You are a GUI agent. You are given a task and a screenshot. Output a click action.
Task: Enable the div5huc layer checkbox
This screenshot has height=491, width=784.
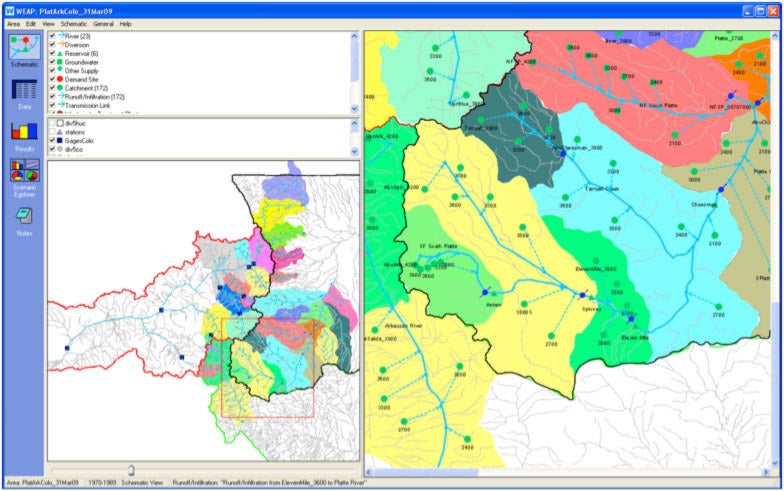52,123
